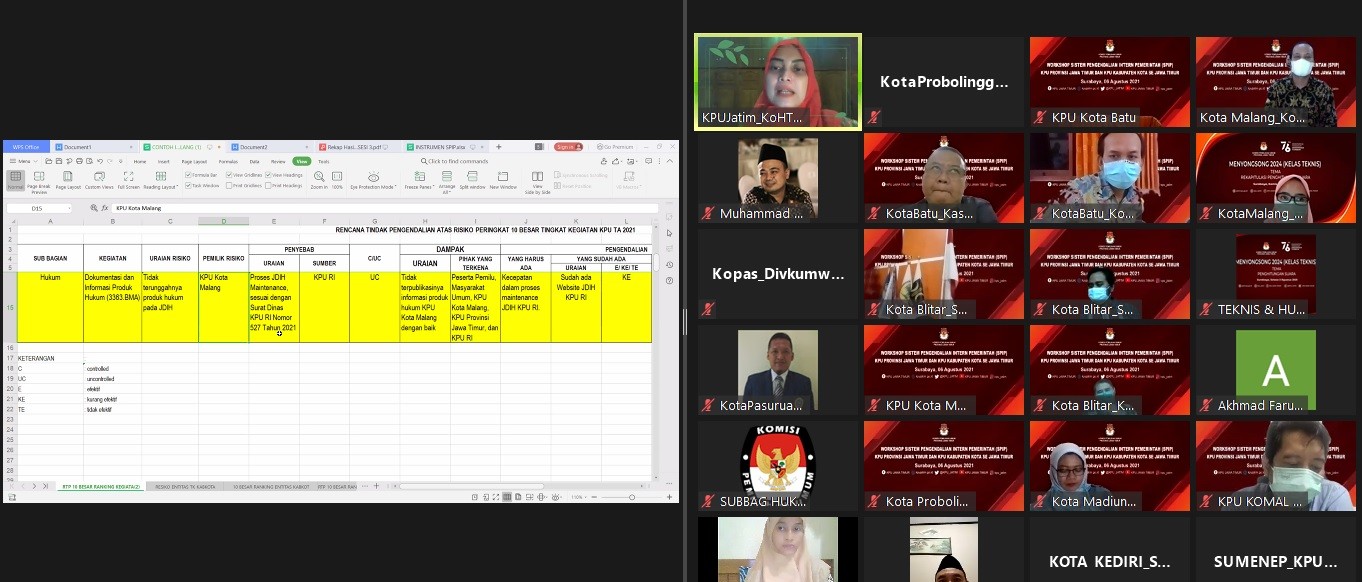Click the KPUJatim speaker video thumbnail
Screen dimensions: 1362x582
[777, 80]
